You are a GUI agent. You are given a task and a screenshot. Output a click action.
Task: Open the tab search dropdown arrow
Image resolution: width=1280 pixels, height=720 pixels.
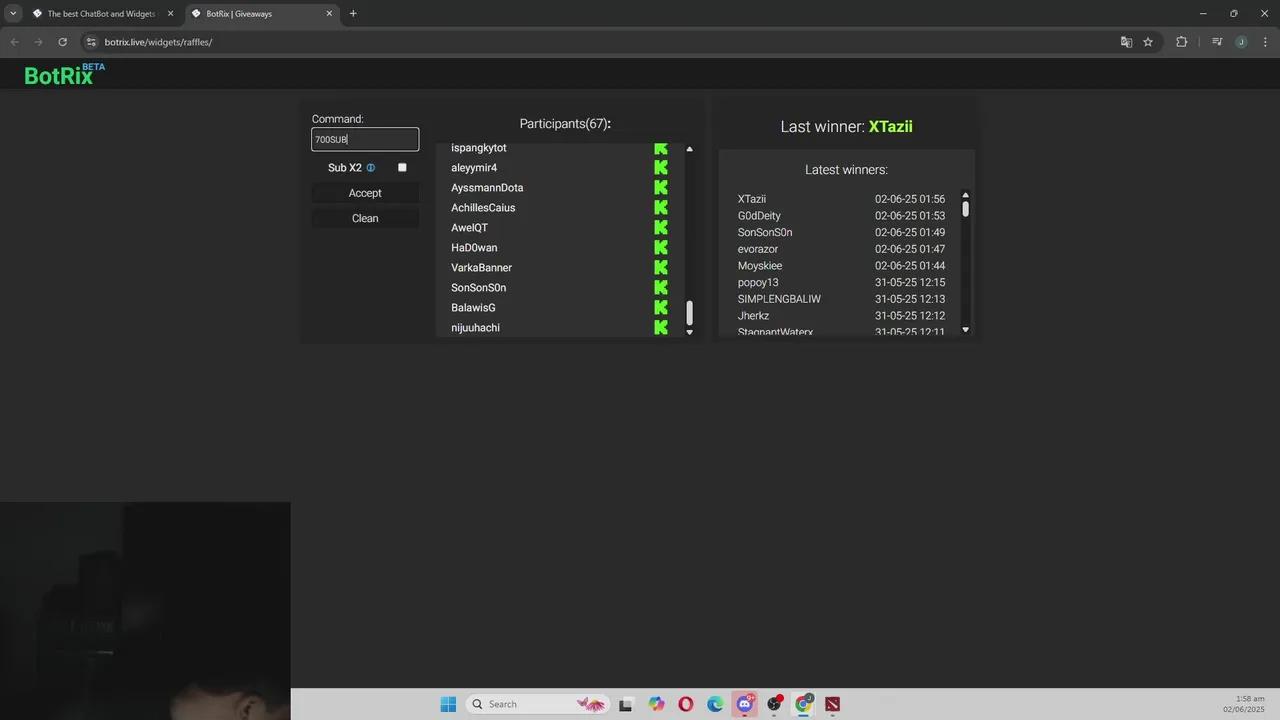[13, 14]
